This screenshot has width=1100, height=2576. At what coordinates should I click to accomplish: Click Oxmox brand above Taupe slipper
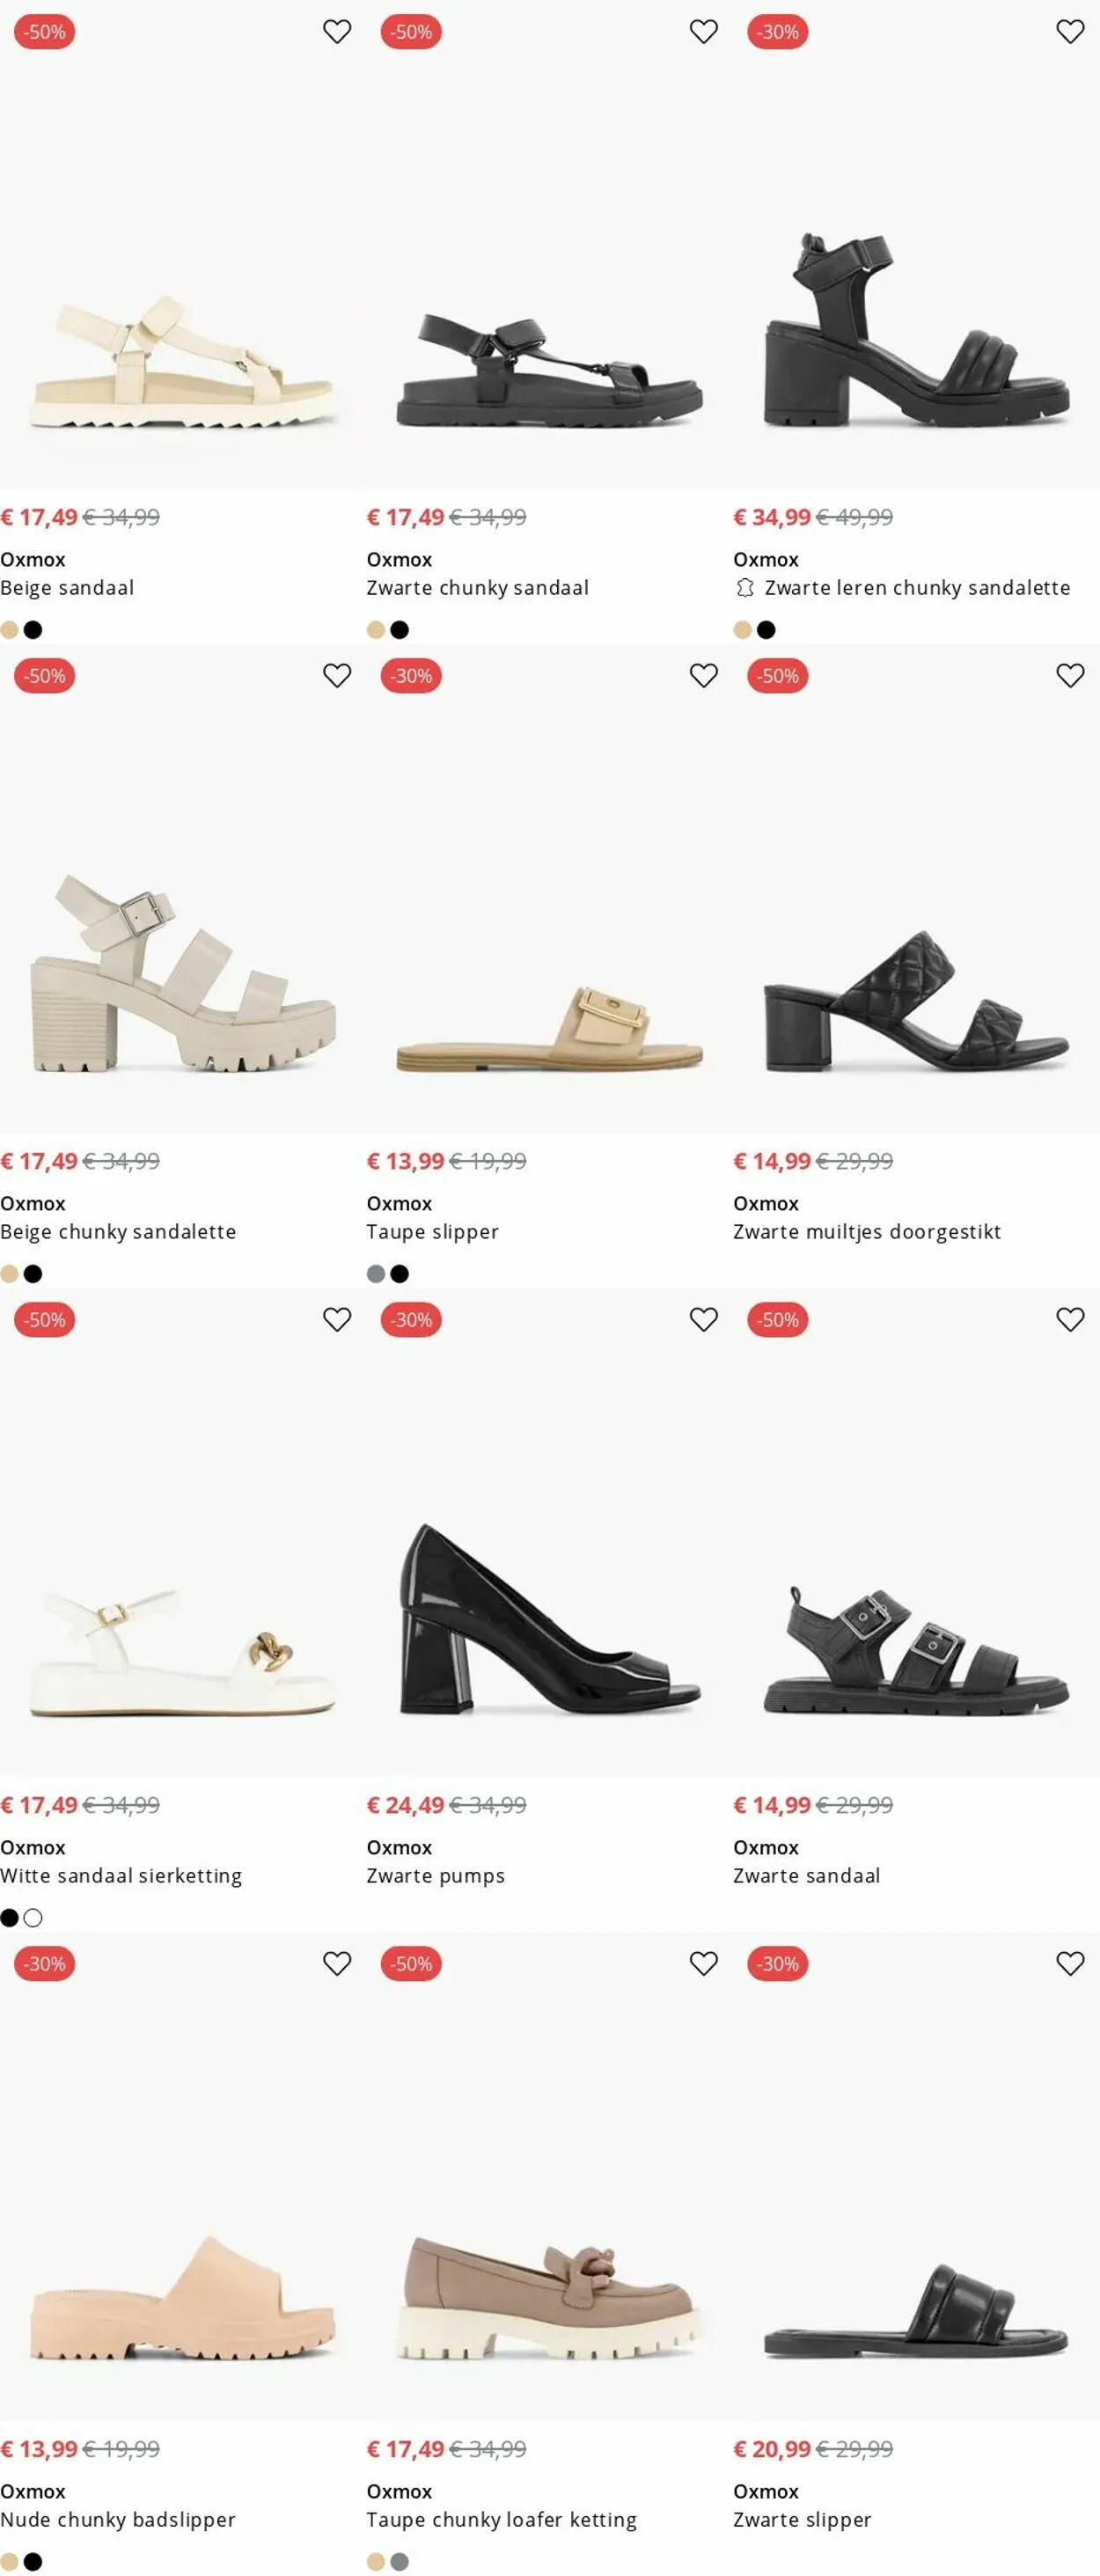point(399,1204)
